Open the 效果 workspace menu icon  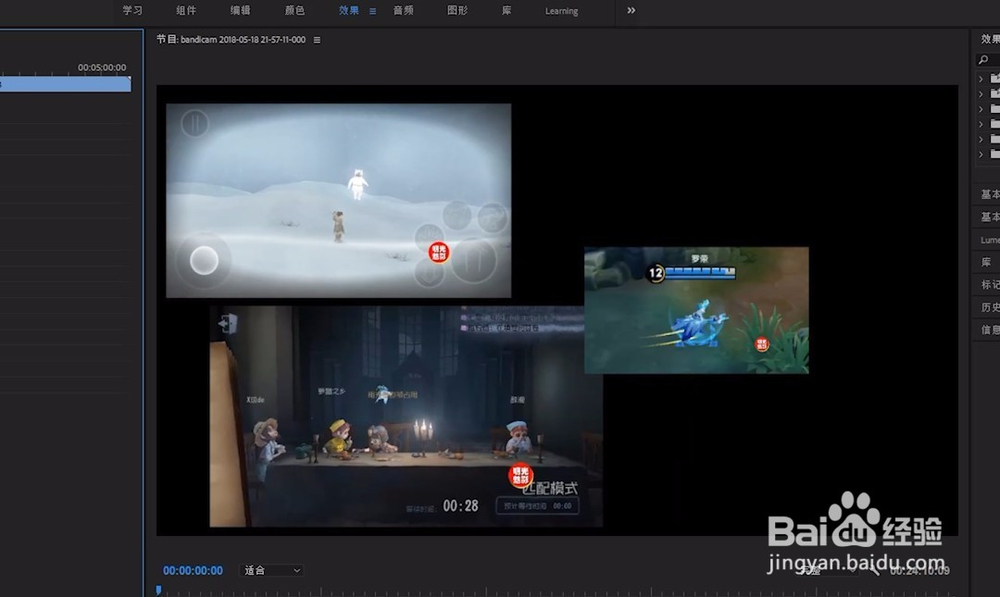372,11
